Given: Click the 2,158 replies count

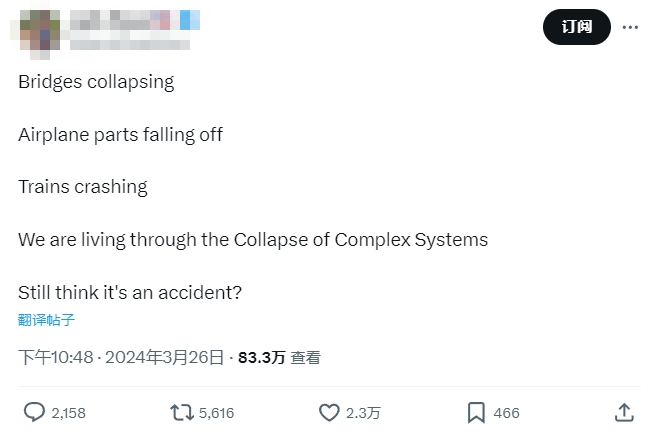Looking at the screenshot, I should [69, 413].
